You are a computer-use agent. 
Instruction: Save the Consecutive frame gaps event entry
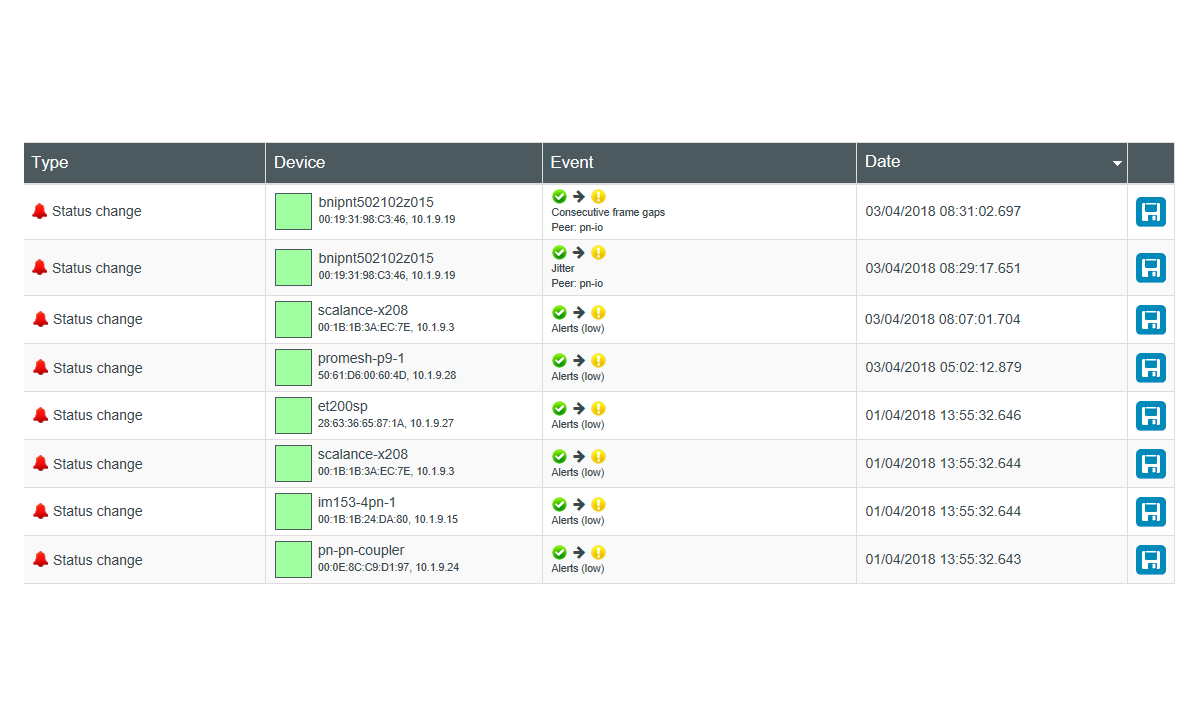pos(1151,212)
